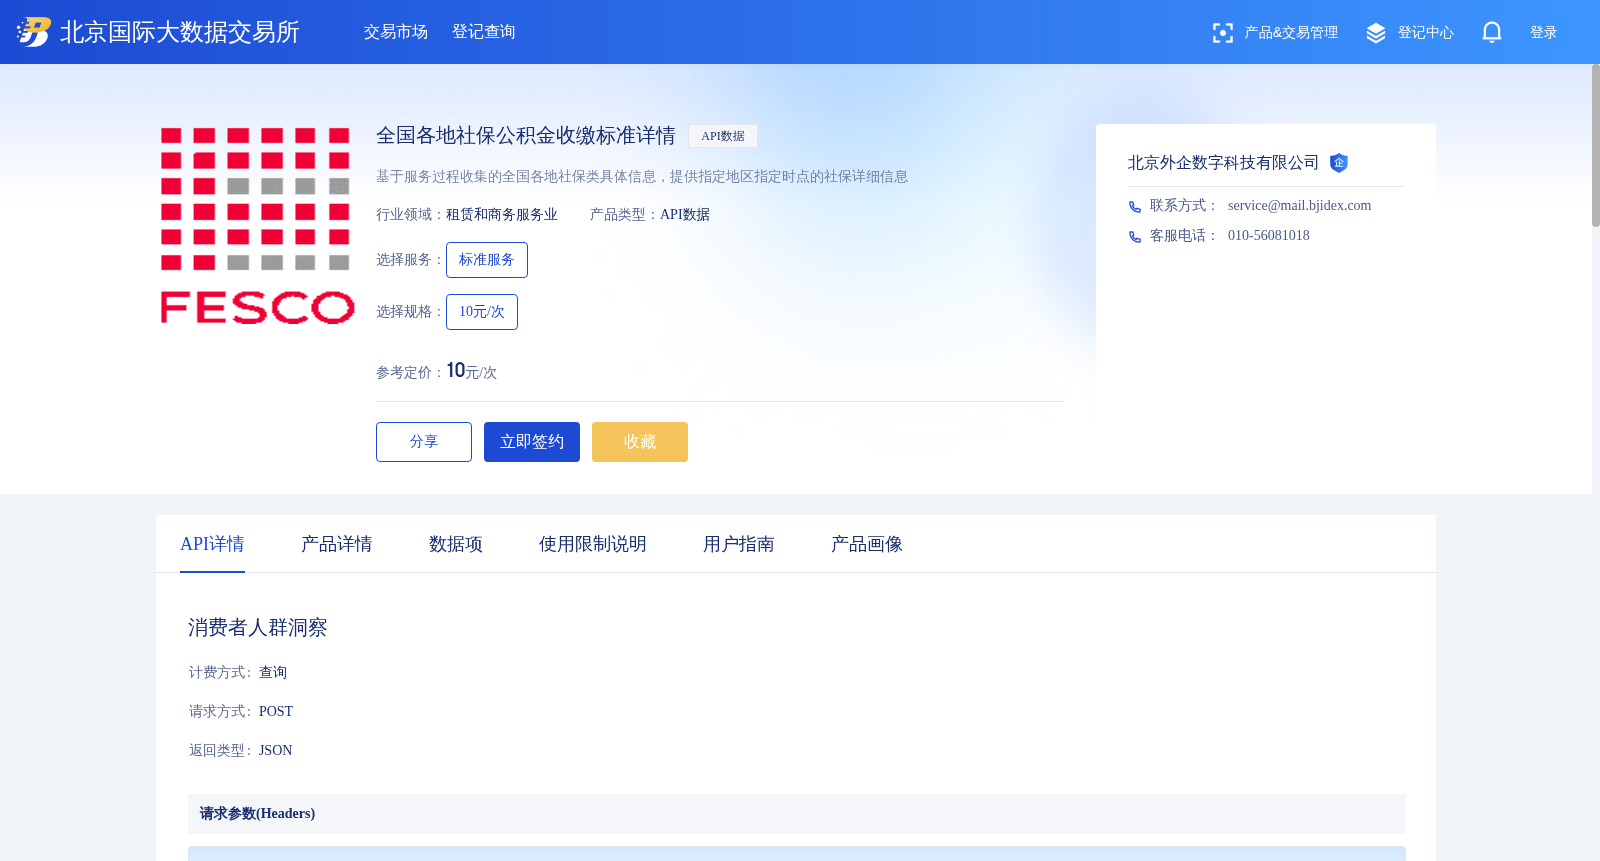Click the vertical page scrollbar thumb
The height and width of the screenshot is (861, 1600).
tap(1596, 146)
